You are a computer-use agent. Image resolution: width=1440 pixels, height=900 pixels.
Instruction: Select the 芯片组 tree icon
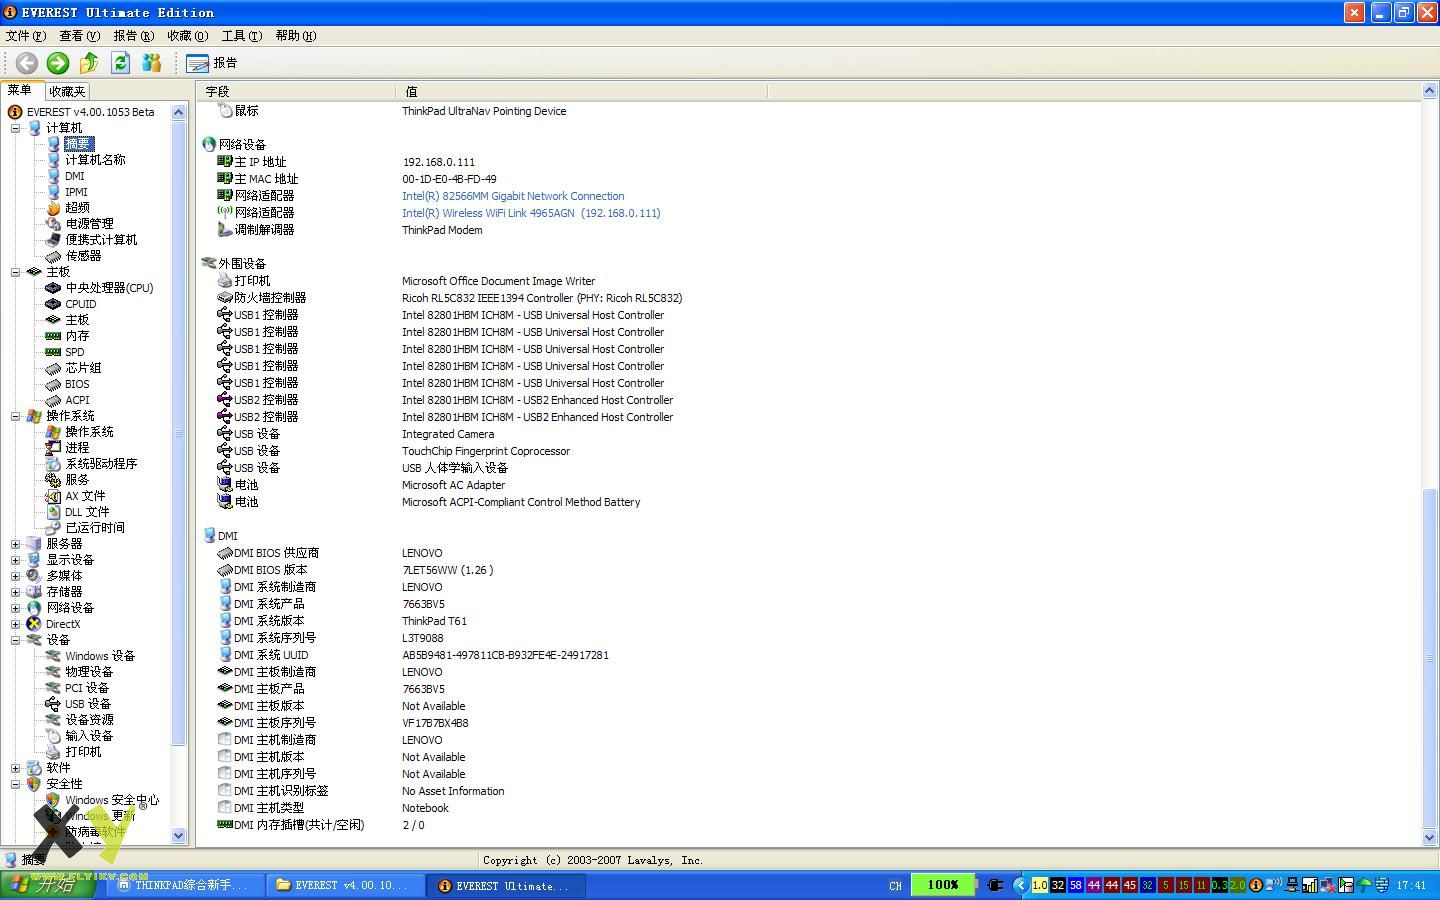(53, 368)
